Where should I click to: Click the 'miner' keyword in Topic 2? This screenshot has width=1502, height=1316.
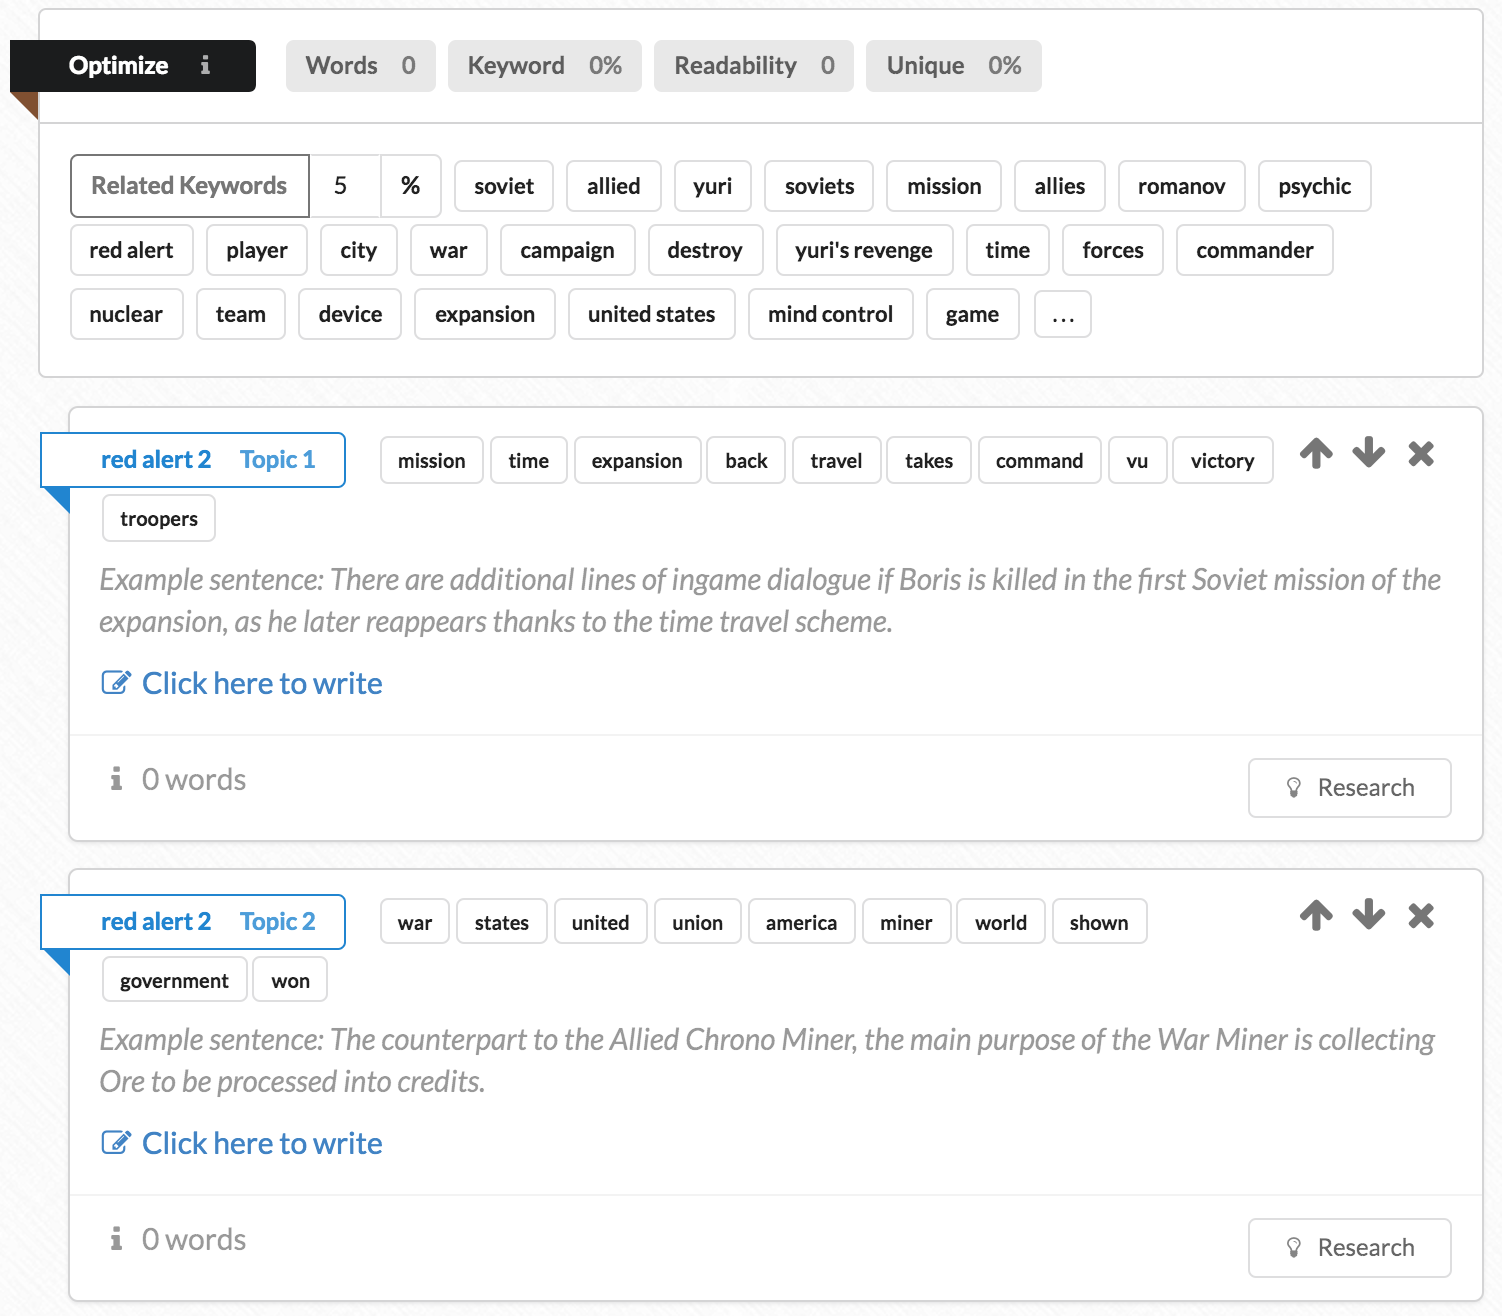906,922
